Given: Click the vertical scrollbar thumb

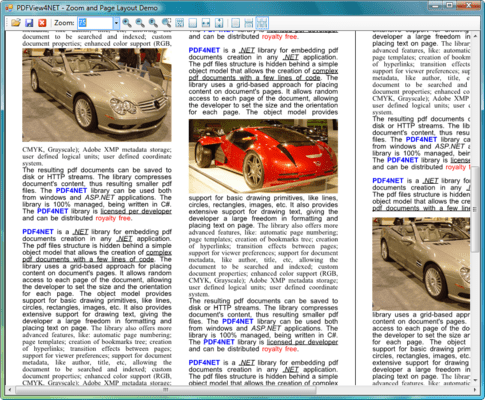Looking at the screenshot, I should click(476, 209).
